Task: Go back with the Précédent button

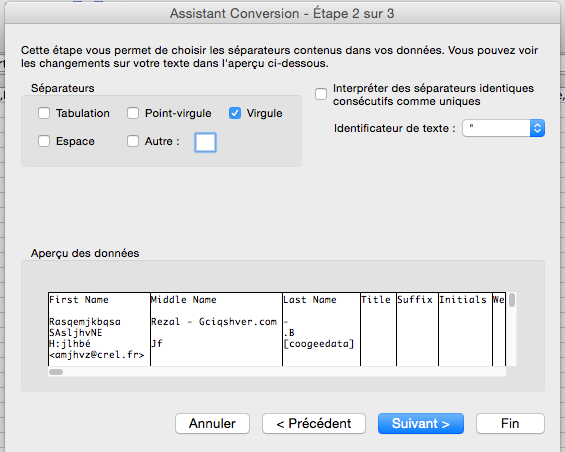Action: (x=314, y=424)
